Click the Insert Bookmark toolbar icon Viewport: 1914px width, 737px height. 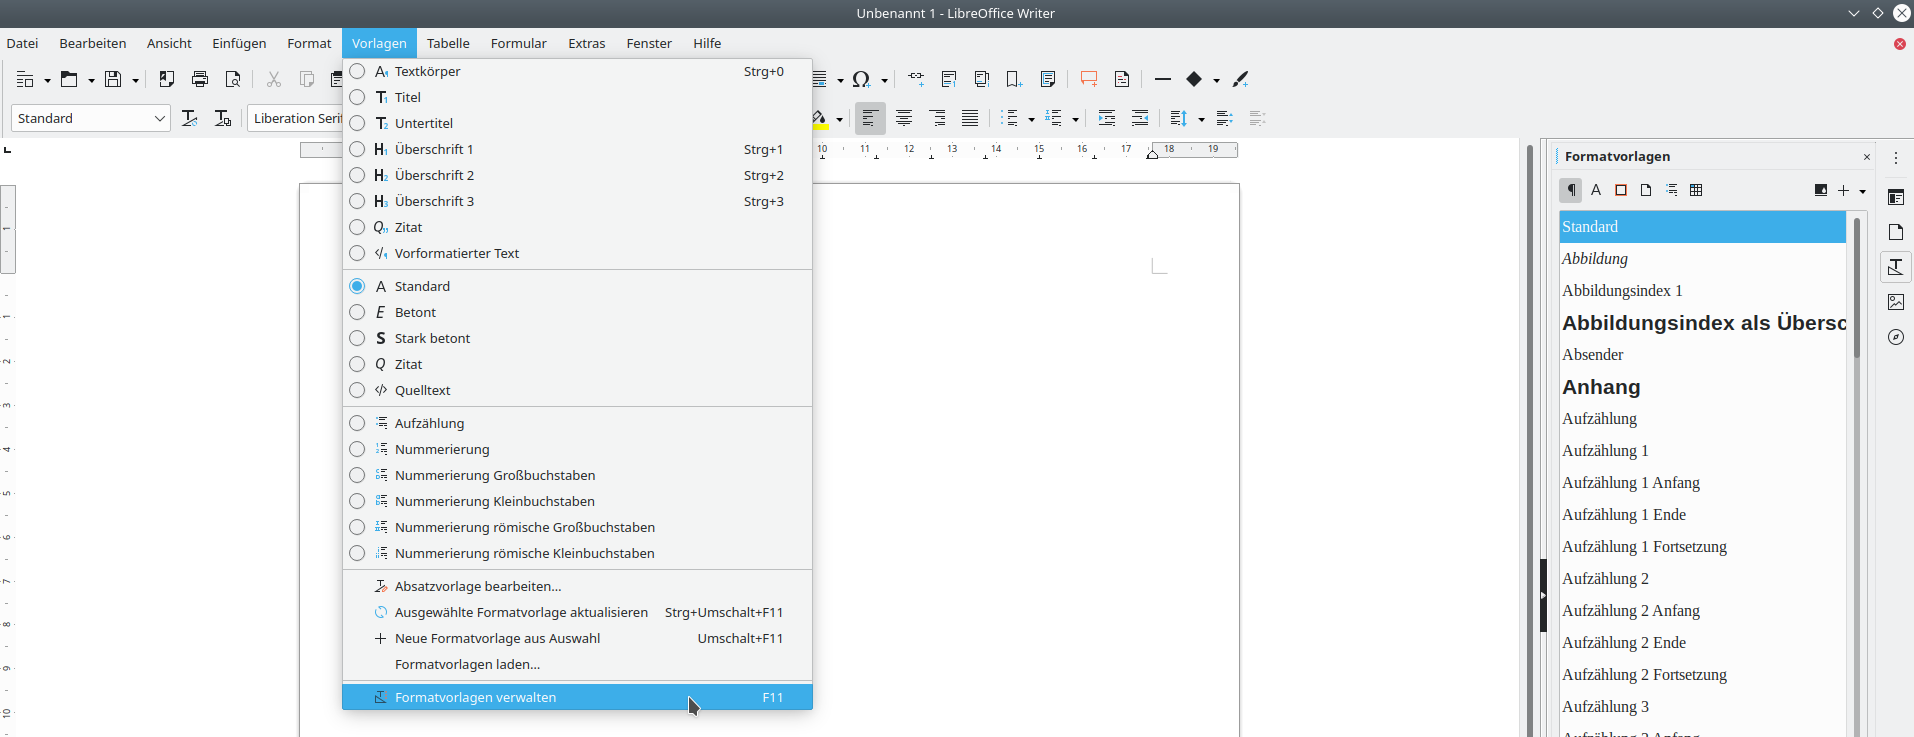pos(1014,79)
